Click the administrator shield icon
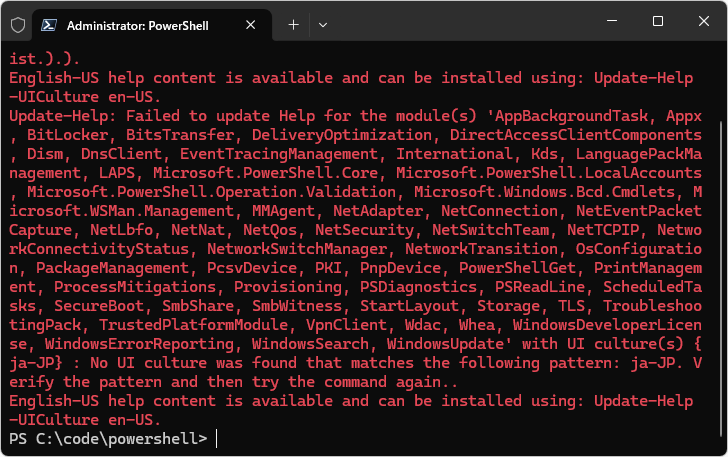The height and width of the screenshot is (457, 728). 17,24
